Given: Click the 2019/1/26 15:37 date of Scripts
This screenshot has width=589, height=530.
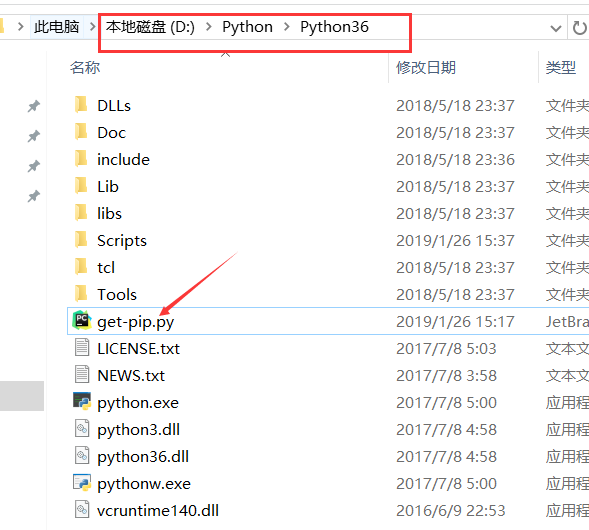Looking at the screenshot, I should pyautogui.click(x=455, y=241).
